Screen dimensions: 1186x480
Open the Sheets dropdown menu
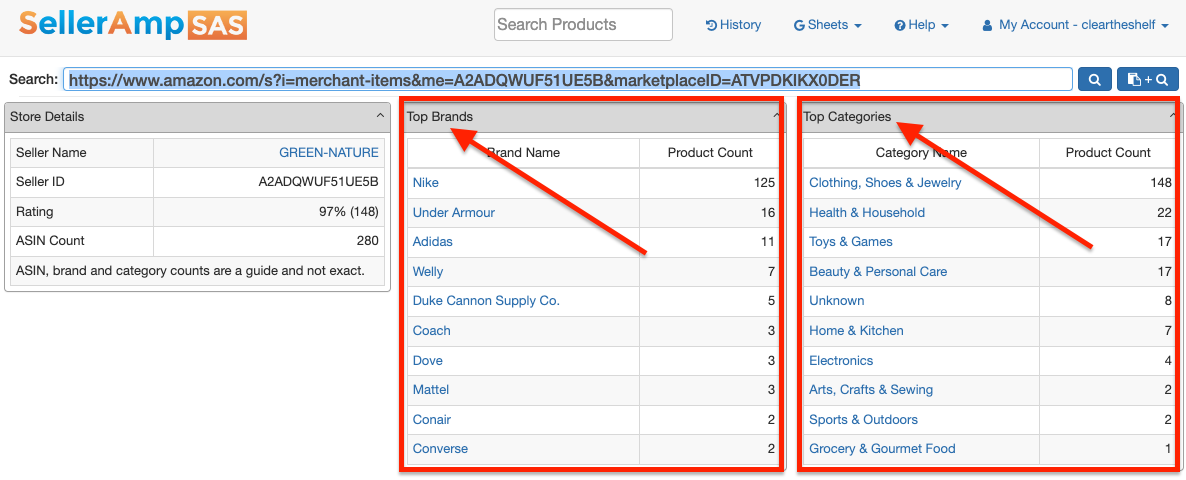click(x=827, y=25)
